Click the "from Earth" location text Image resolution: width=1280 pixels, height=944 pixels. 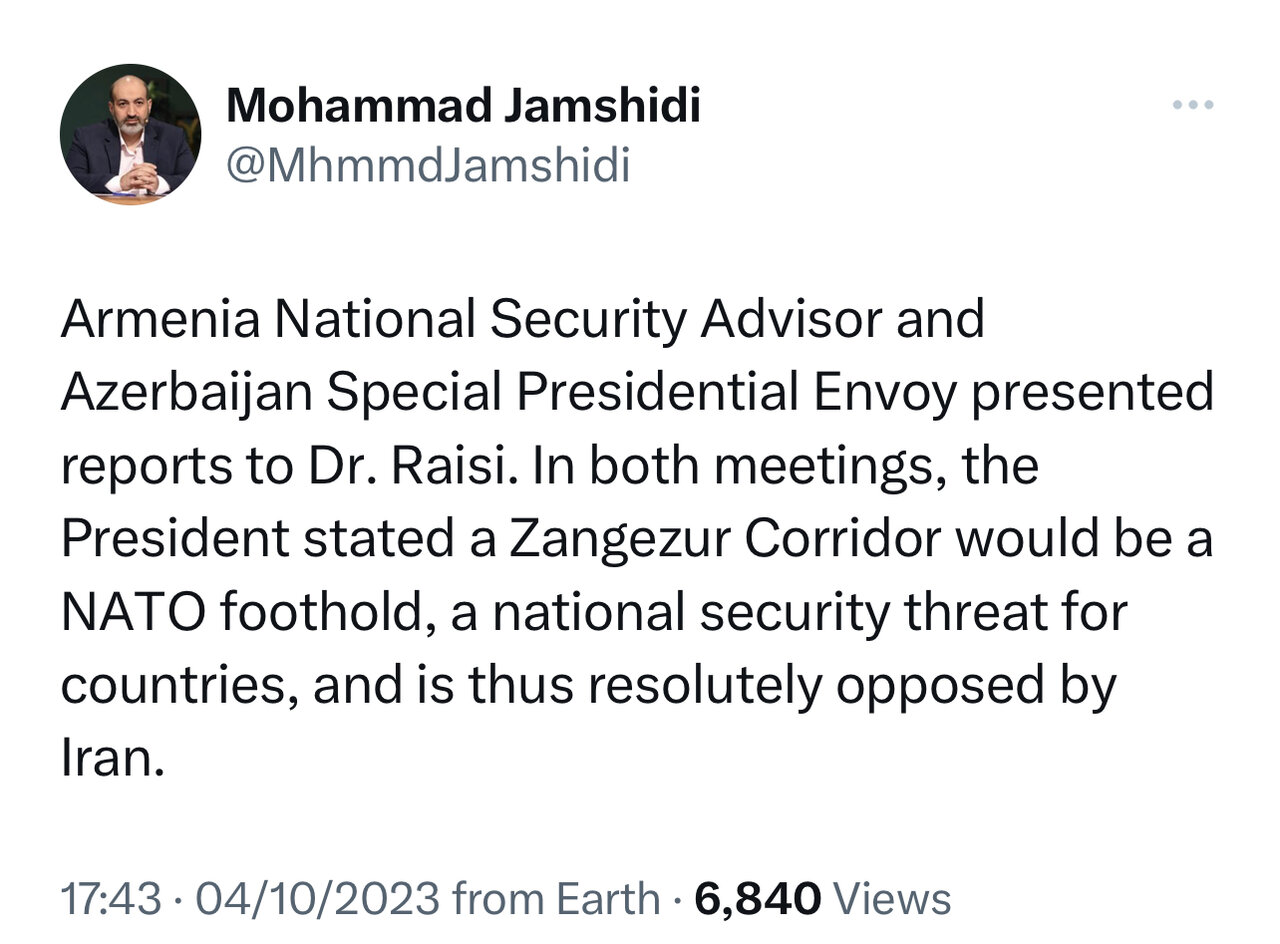(x=556, y=898)
